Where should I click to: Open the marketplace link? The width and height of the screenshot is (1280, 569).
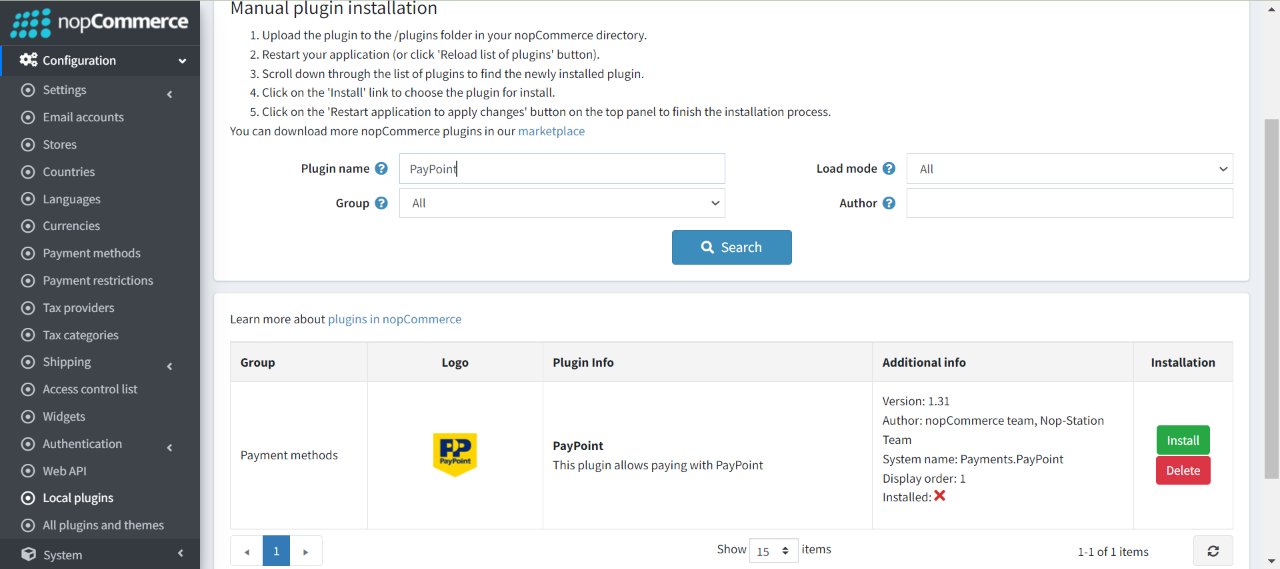(551, 131)
